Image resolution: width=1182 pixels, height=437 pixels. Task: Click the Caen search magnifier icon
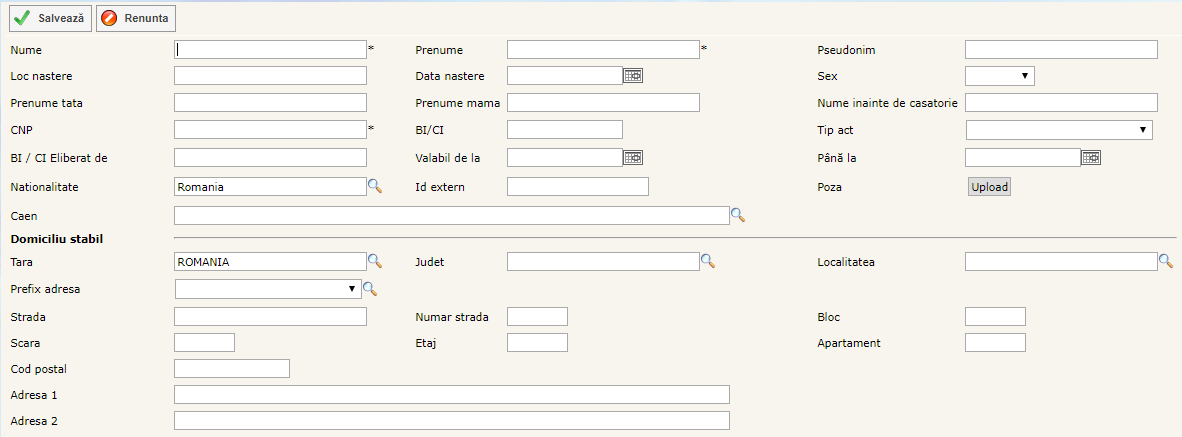pyautogui.click(x=738, y=215)
